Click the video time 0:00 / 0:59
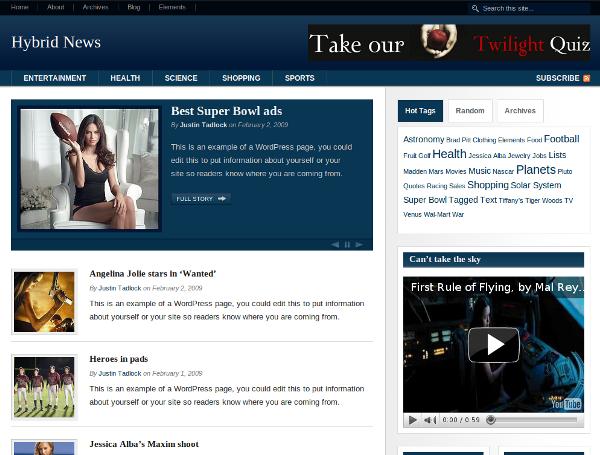The height and width of the screenshot is (455, 600). 461,420
